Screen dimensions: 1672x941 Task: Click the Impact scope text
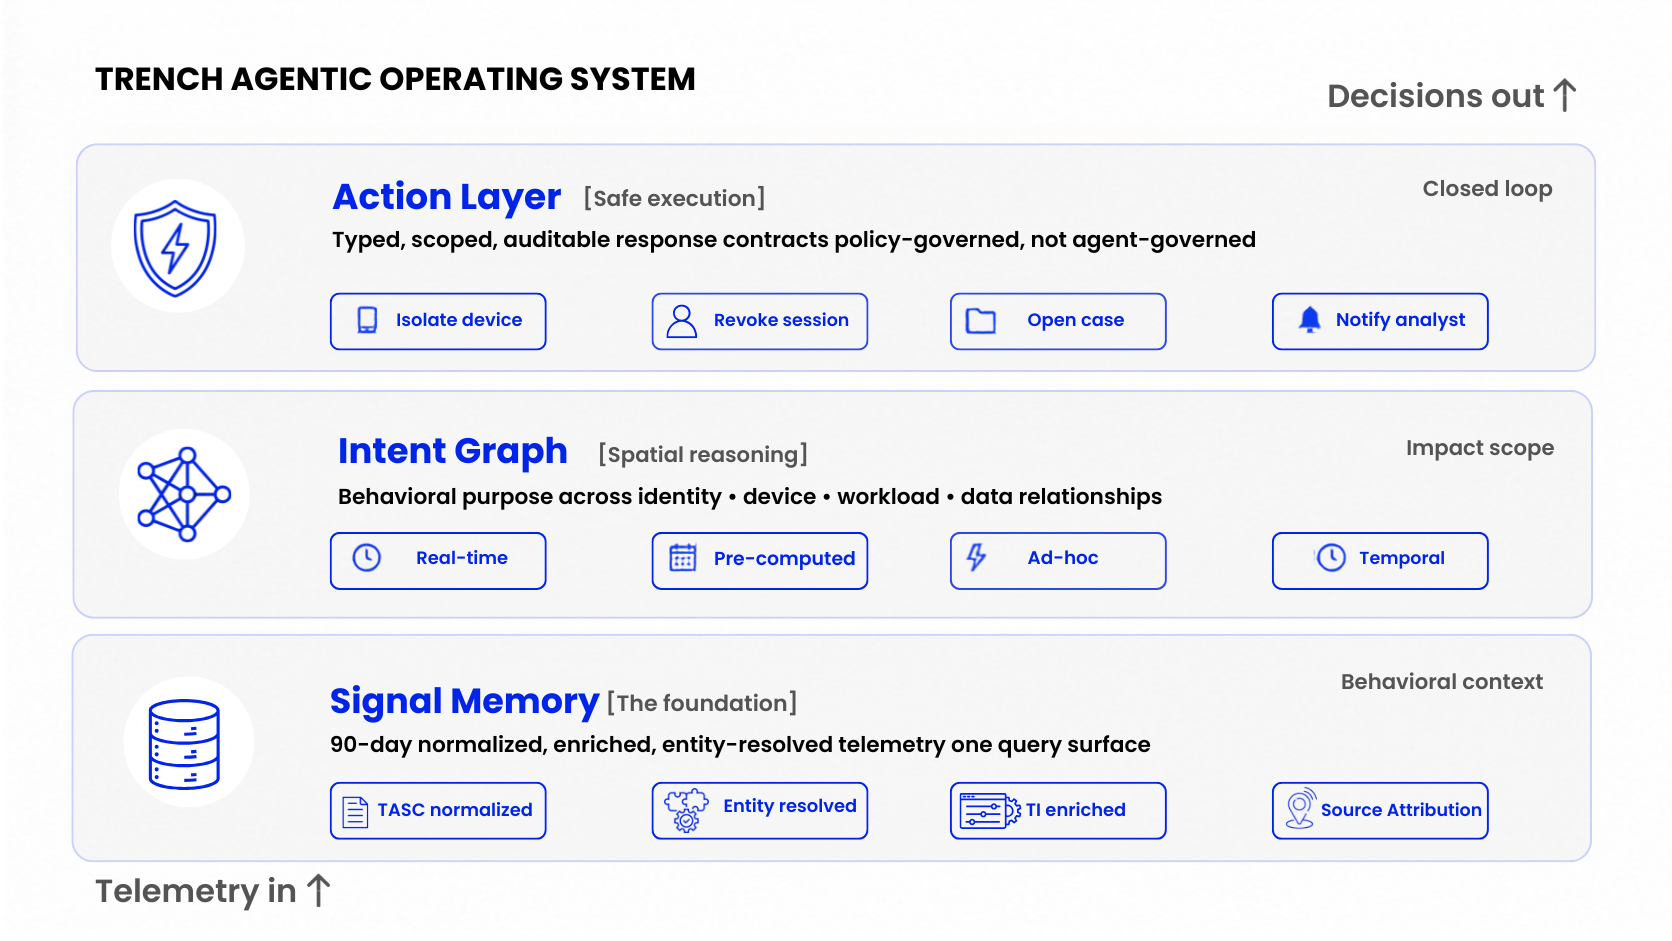[x=1480, y=448]
